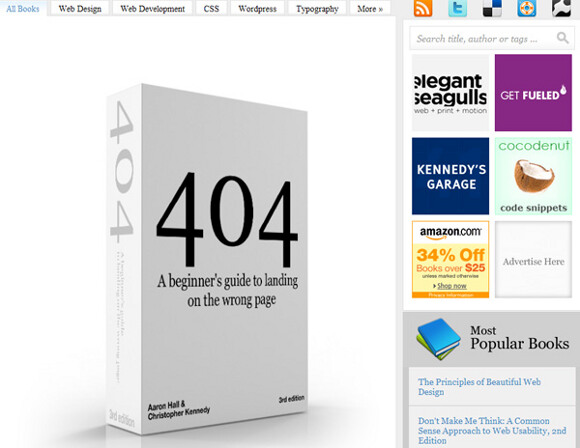Click the DesignFloat lifebuoy icon
Image resolution: width=580 pixels, height=448 pixels.
pos(527,8)
